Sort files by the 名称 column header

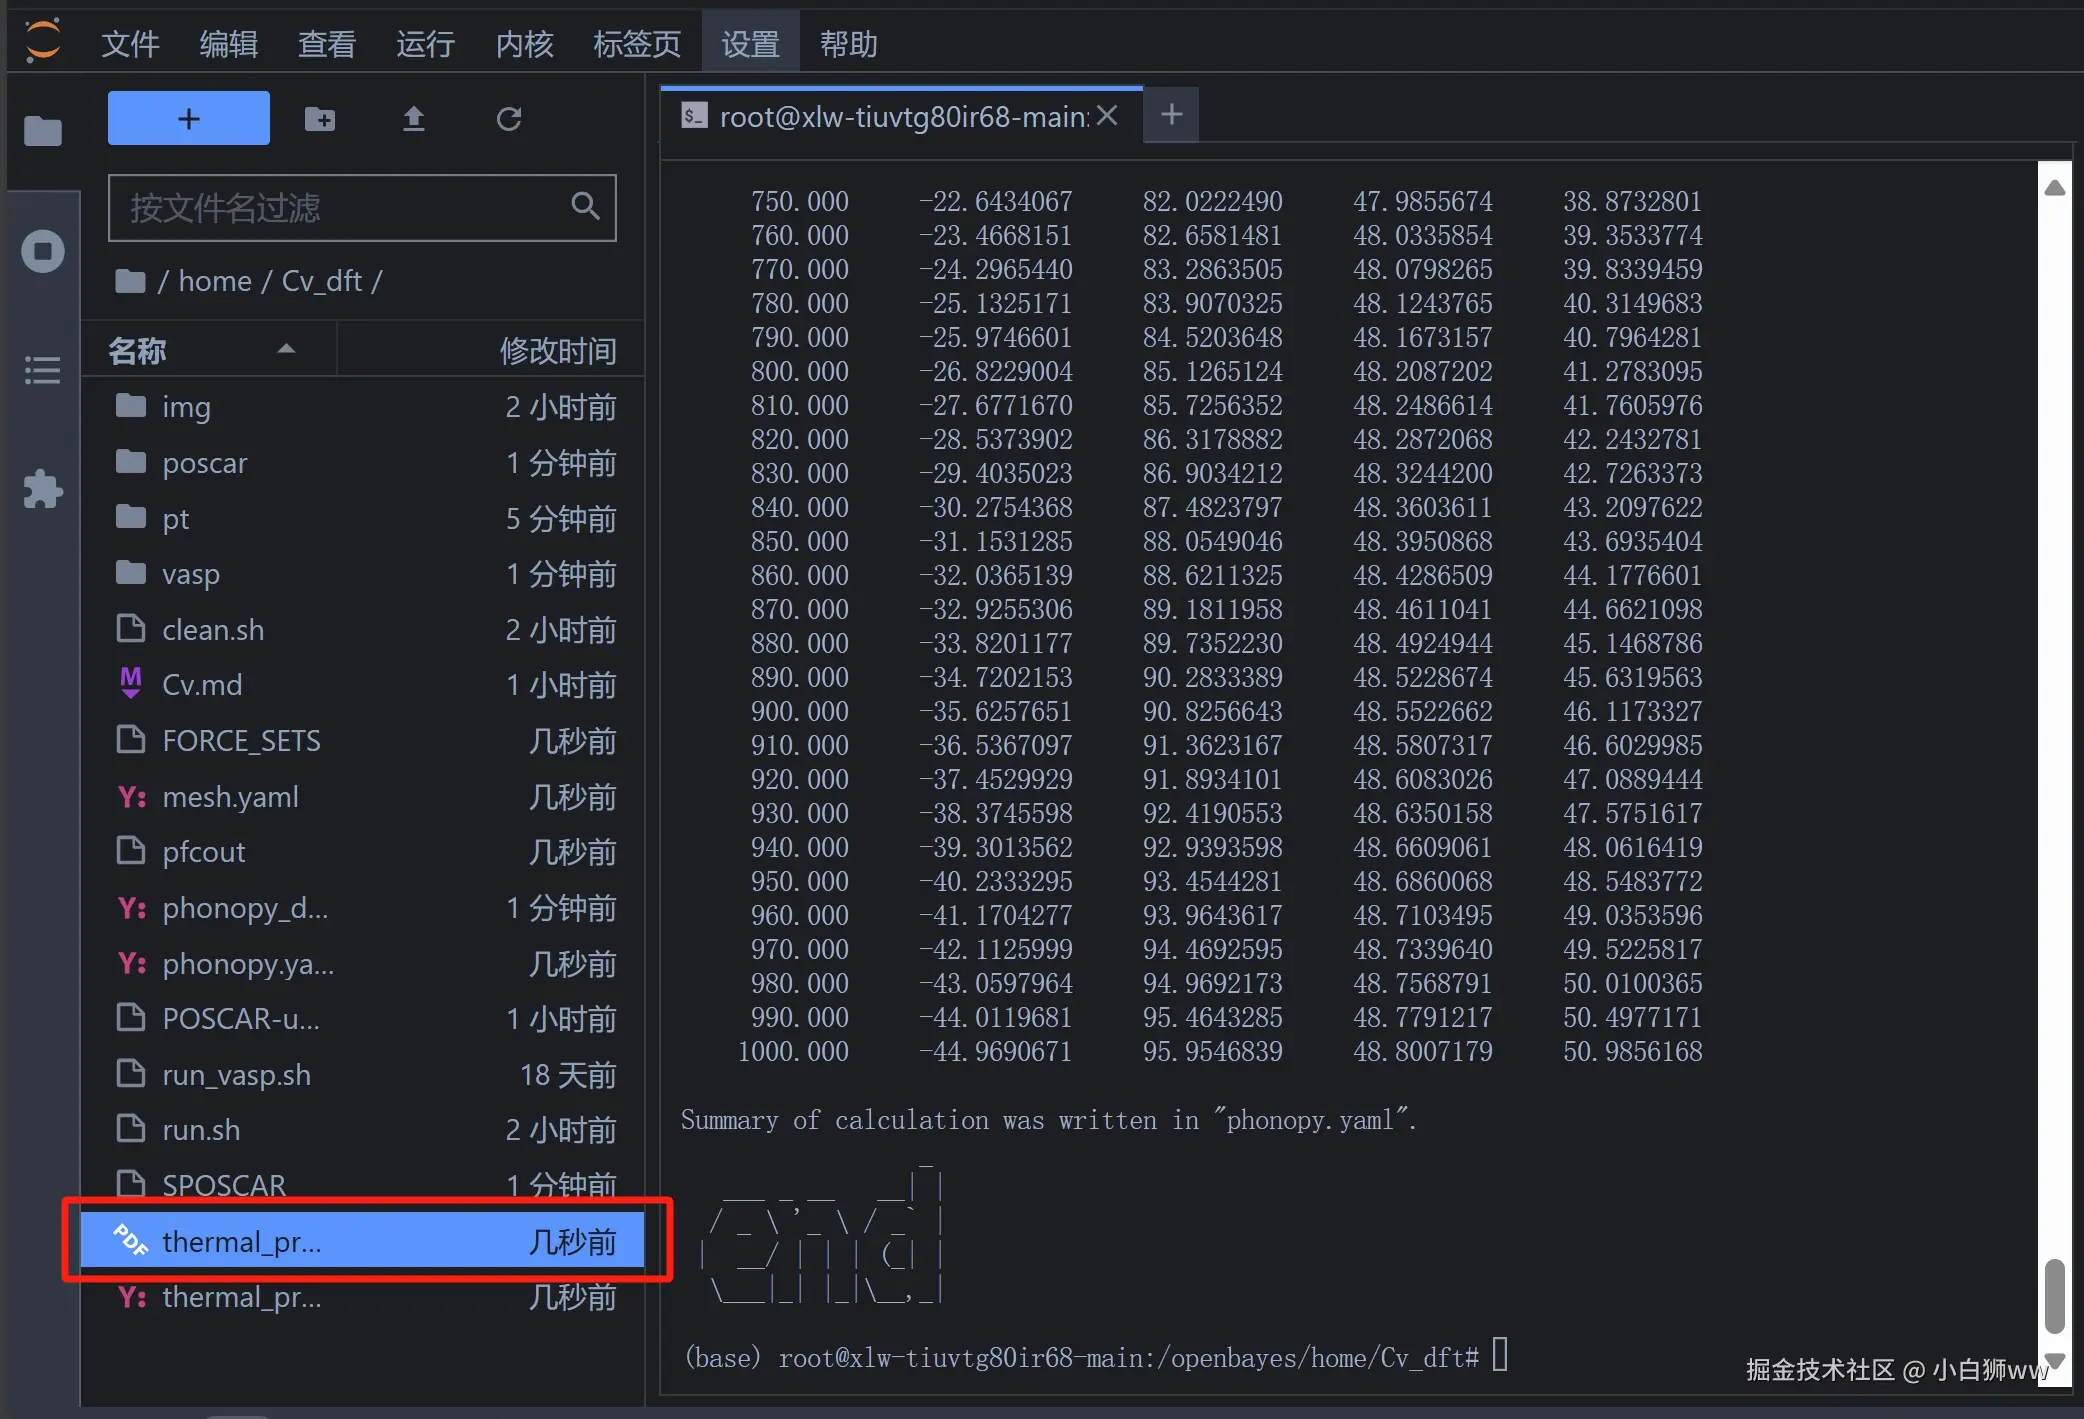coord(138,351)
